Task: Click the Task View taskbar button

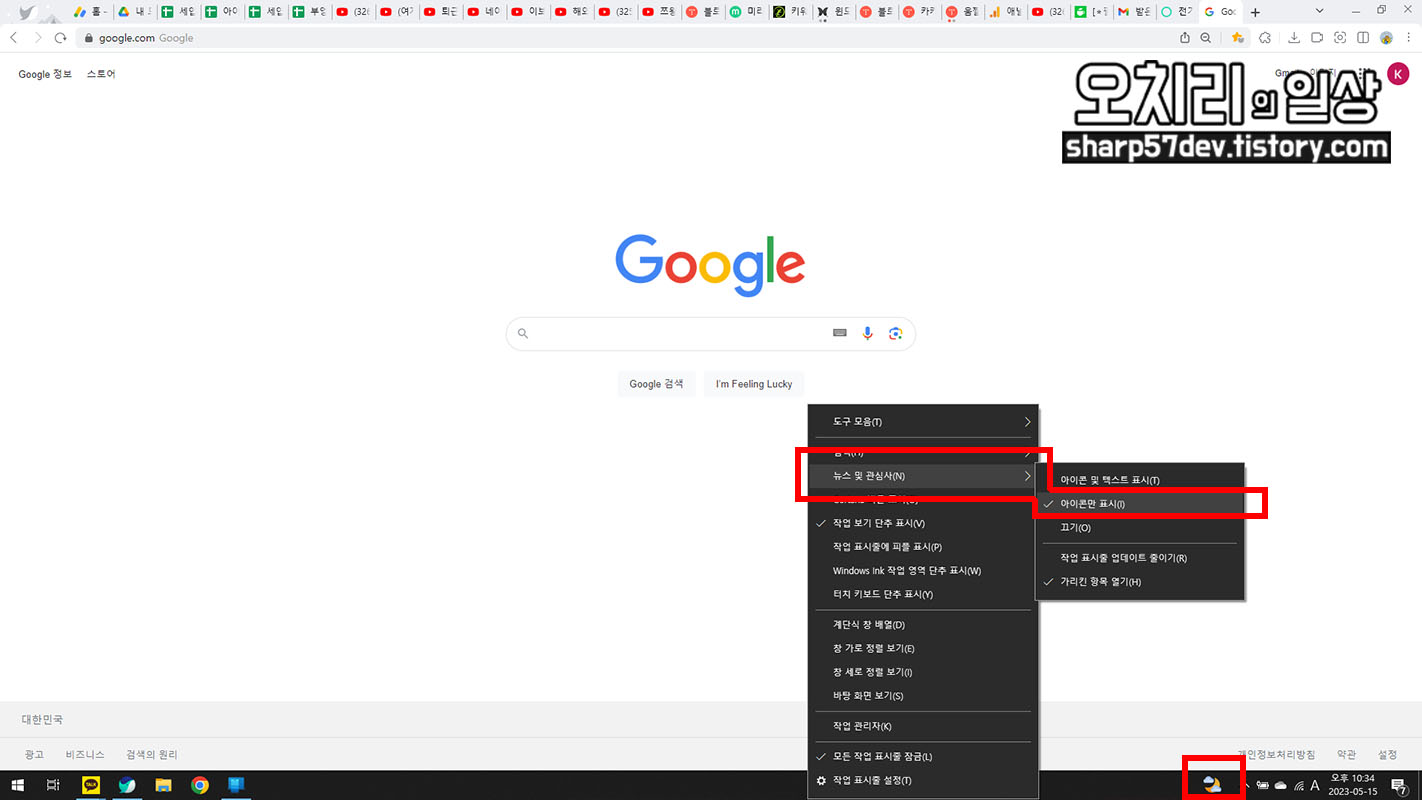Action: [x=53, y=786]
